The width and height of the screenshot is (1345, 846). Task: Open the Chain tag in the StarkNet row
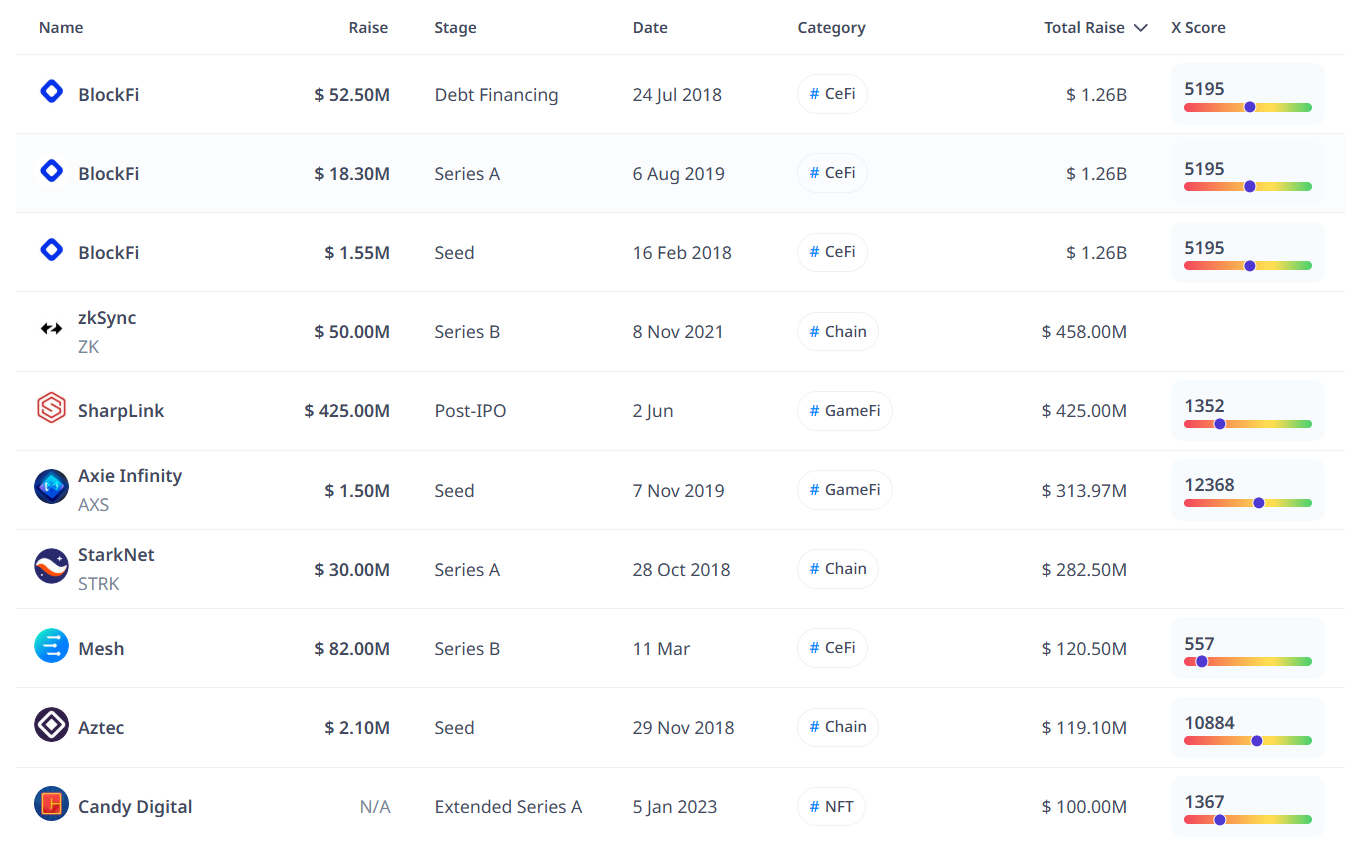[838, 569]
